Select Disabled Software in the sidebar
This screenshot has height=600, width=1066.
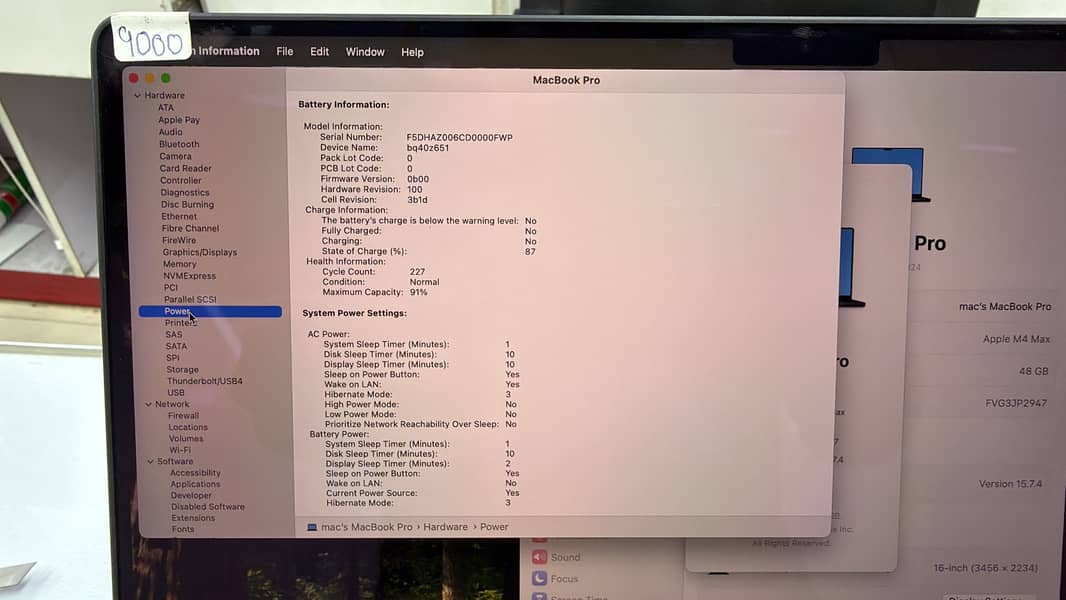[x=207, y=507]
